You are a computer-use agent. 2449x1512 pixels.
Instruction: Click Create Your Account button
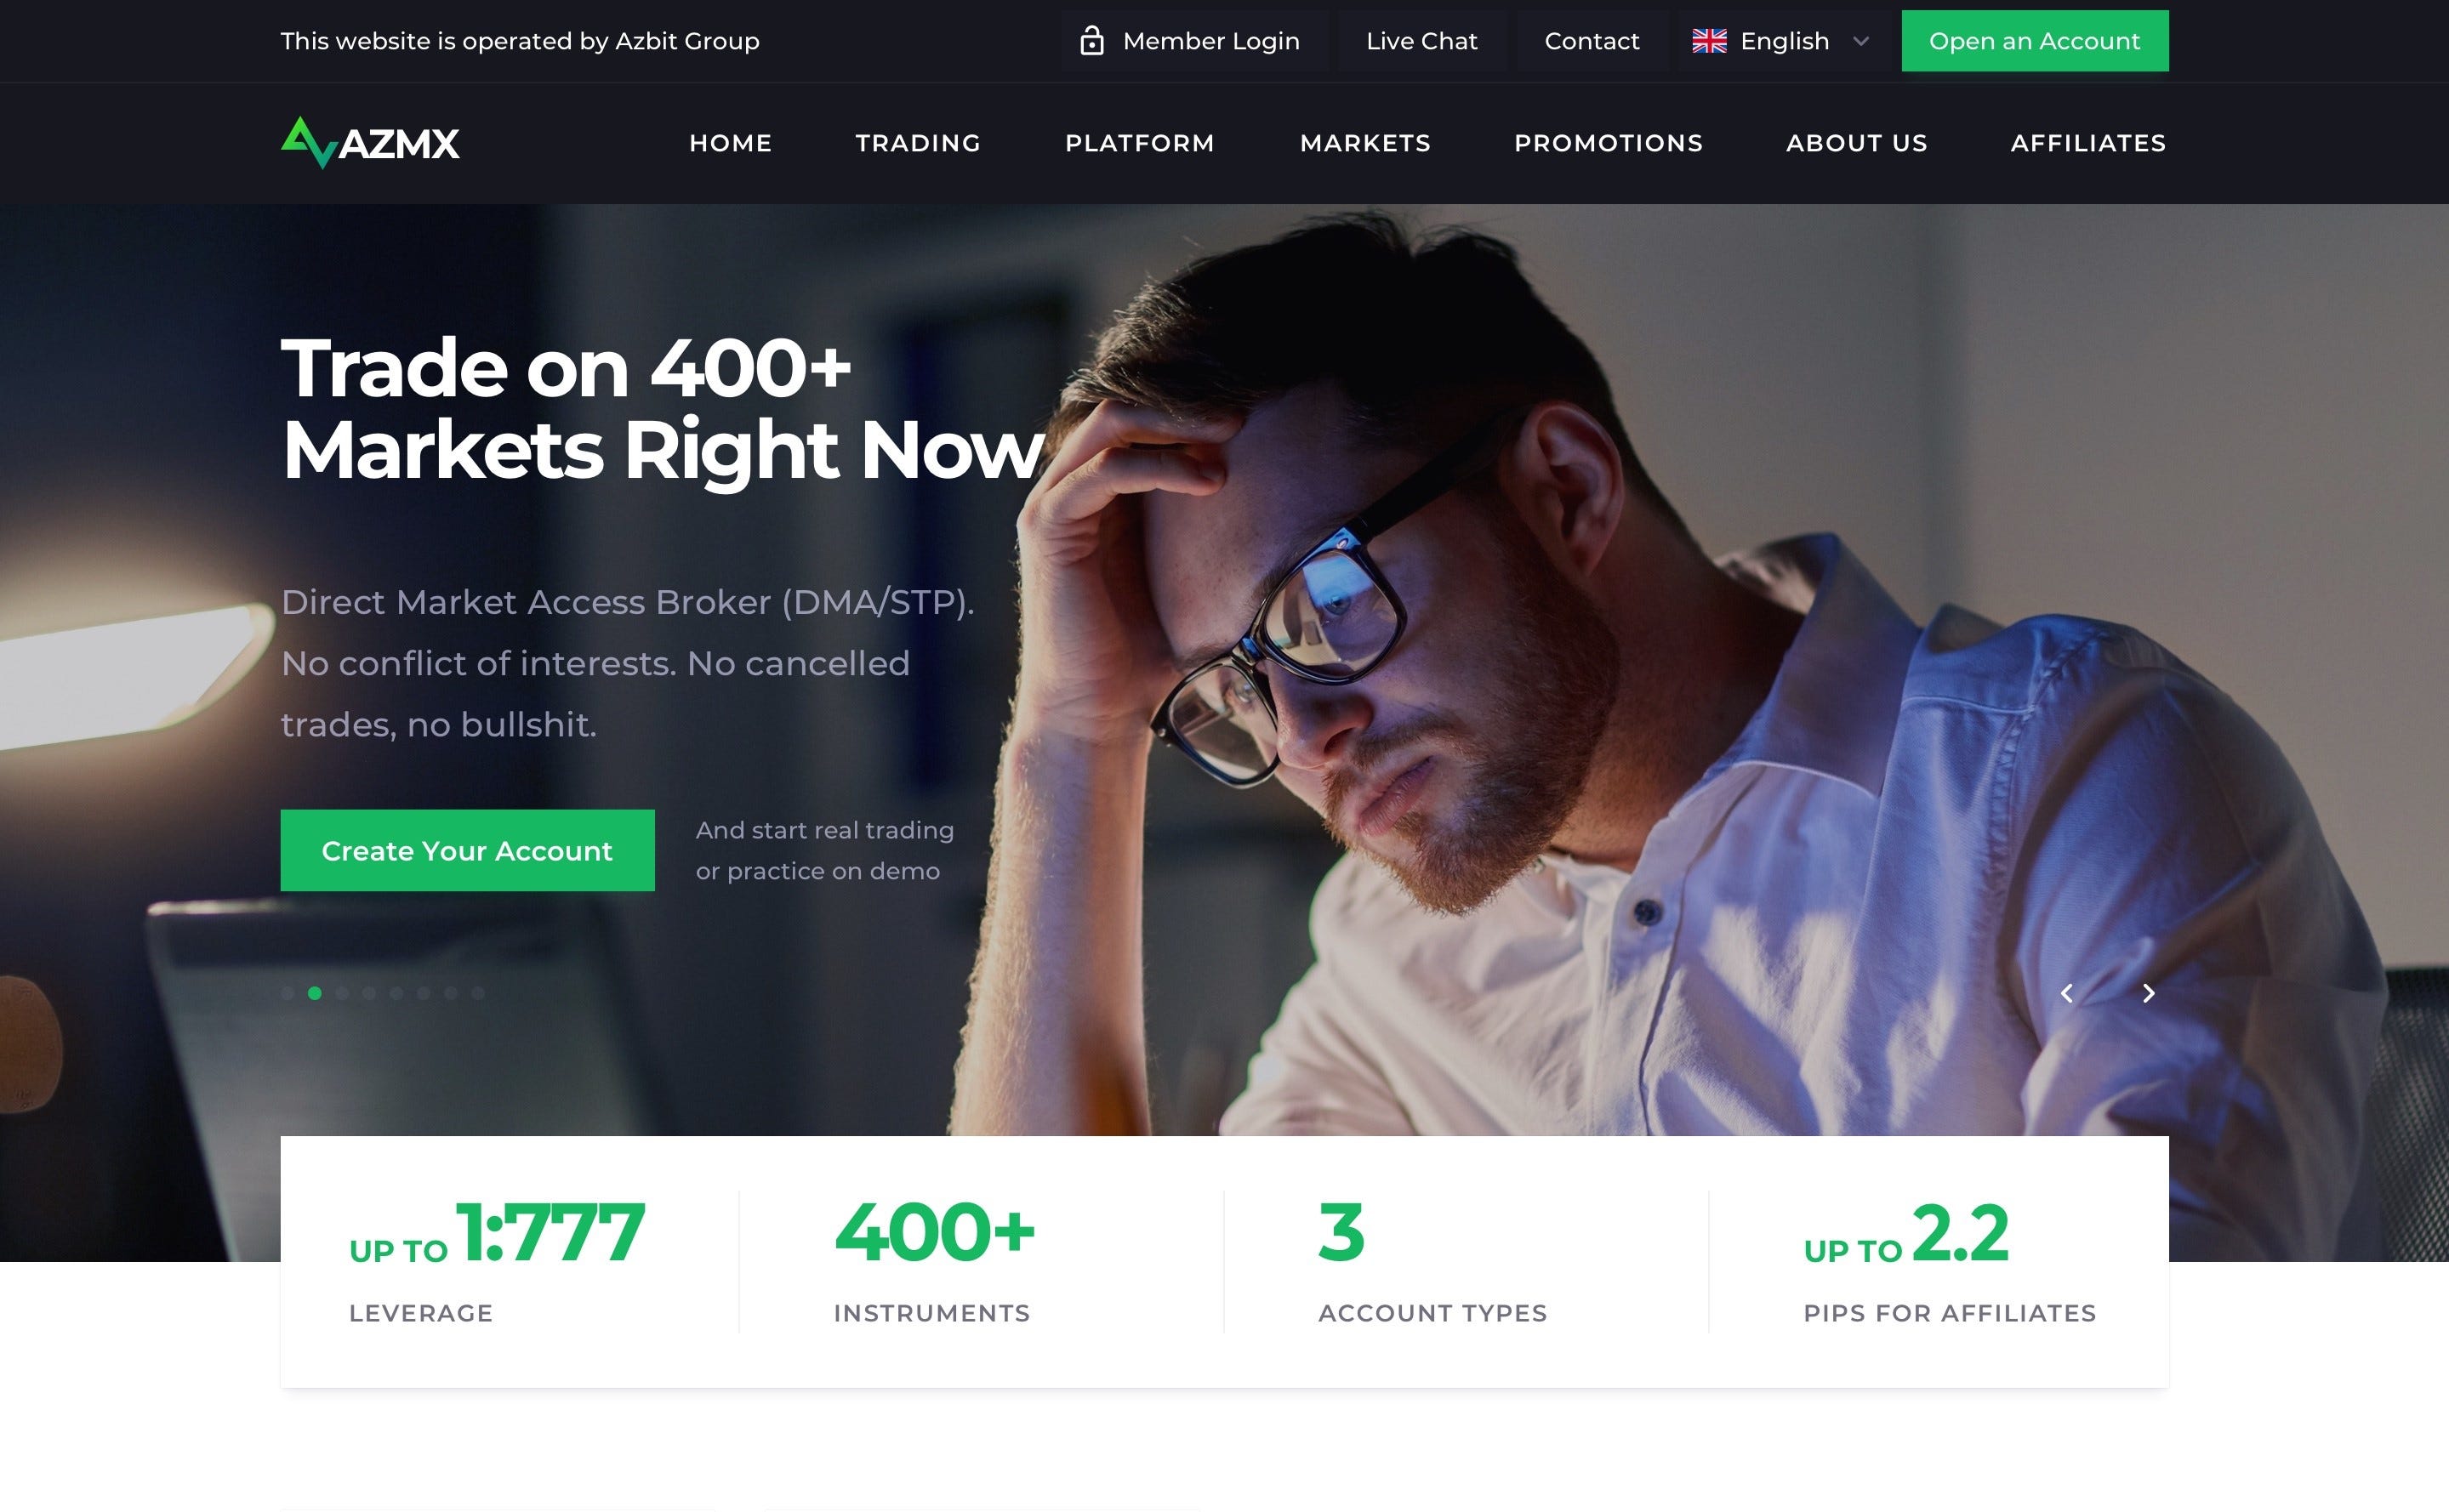[x=467, y=850]
